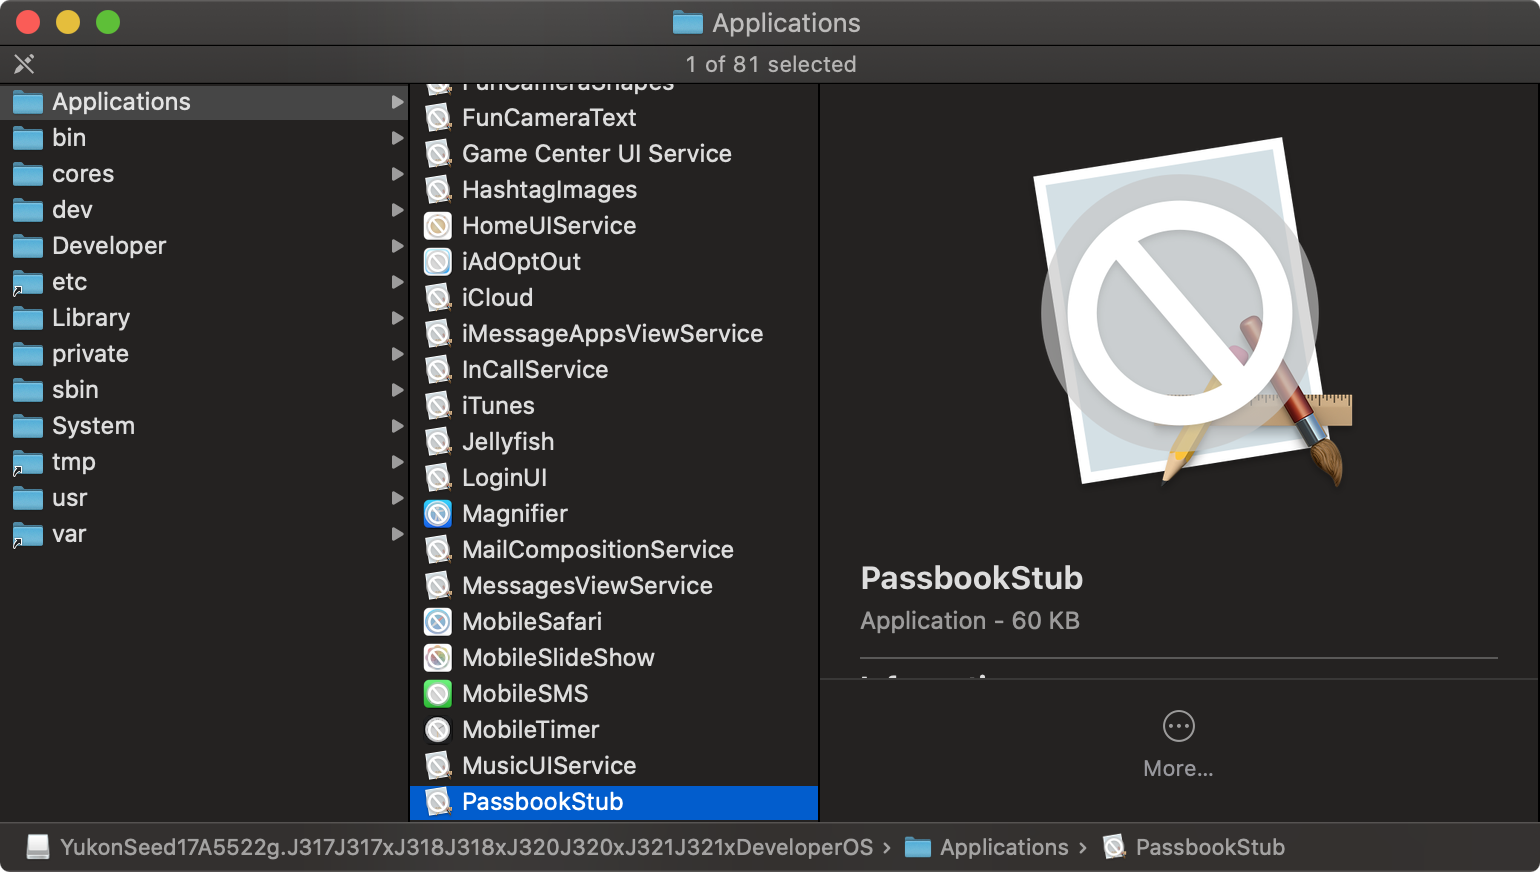Expand the Developer folder arrow
This screenshot has width=1540, height=872.
pos(397,246)
